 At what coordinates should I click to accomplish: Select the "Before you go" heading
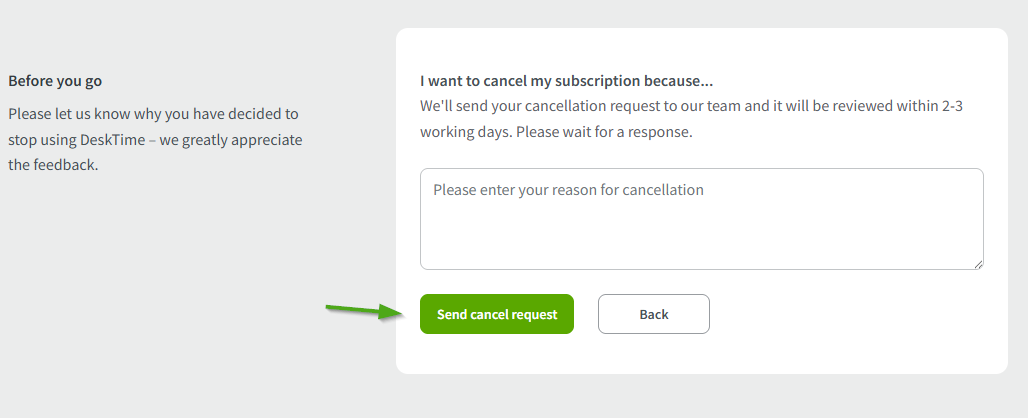(55, 81)
